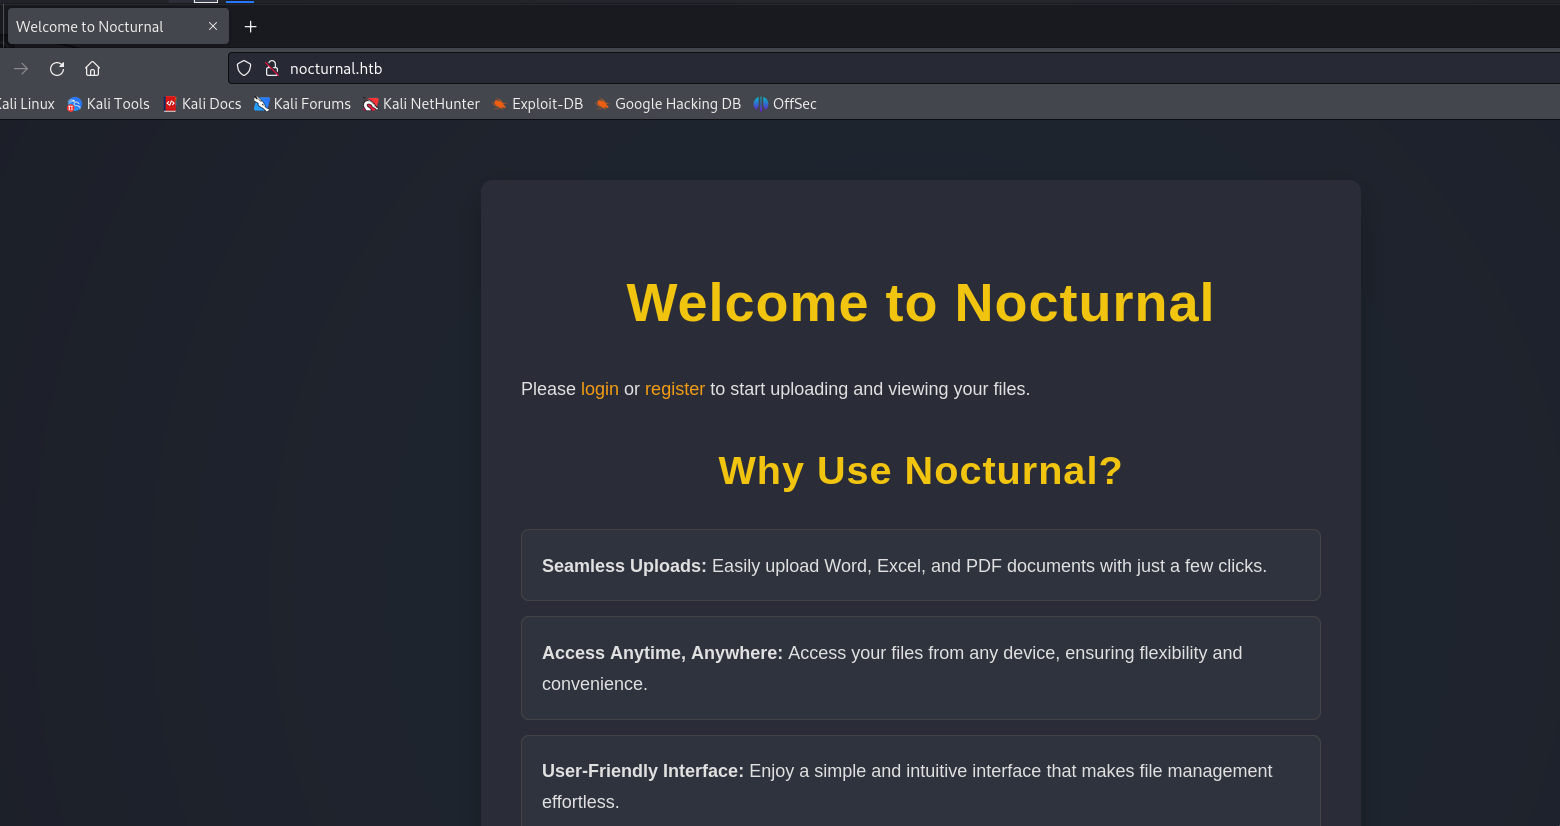1560x826 pixels.
Task: Open the Exploit-DB bookmark
Action: point(537,104)
